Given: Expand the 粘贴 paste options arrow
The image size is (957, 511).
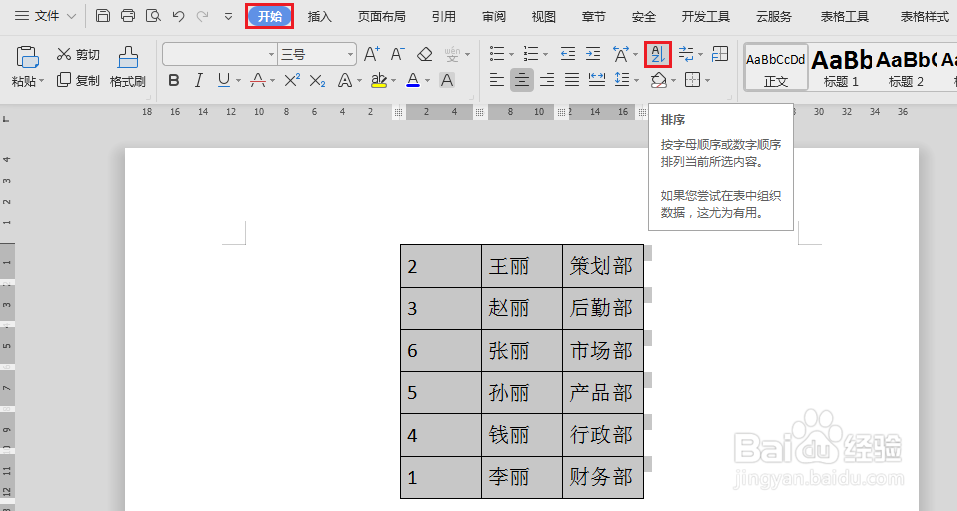Looking at the screenshot, I should click(x=42, y=81).
